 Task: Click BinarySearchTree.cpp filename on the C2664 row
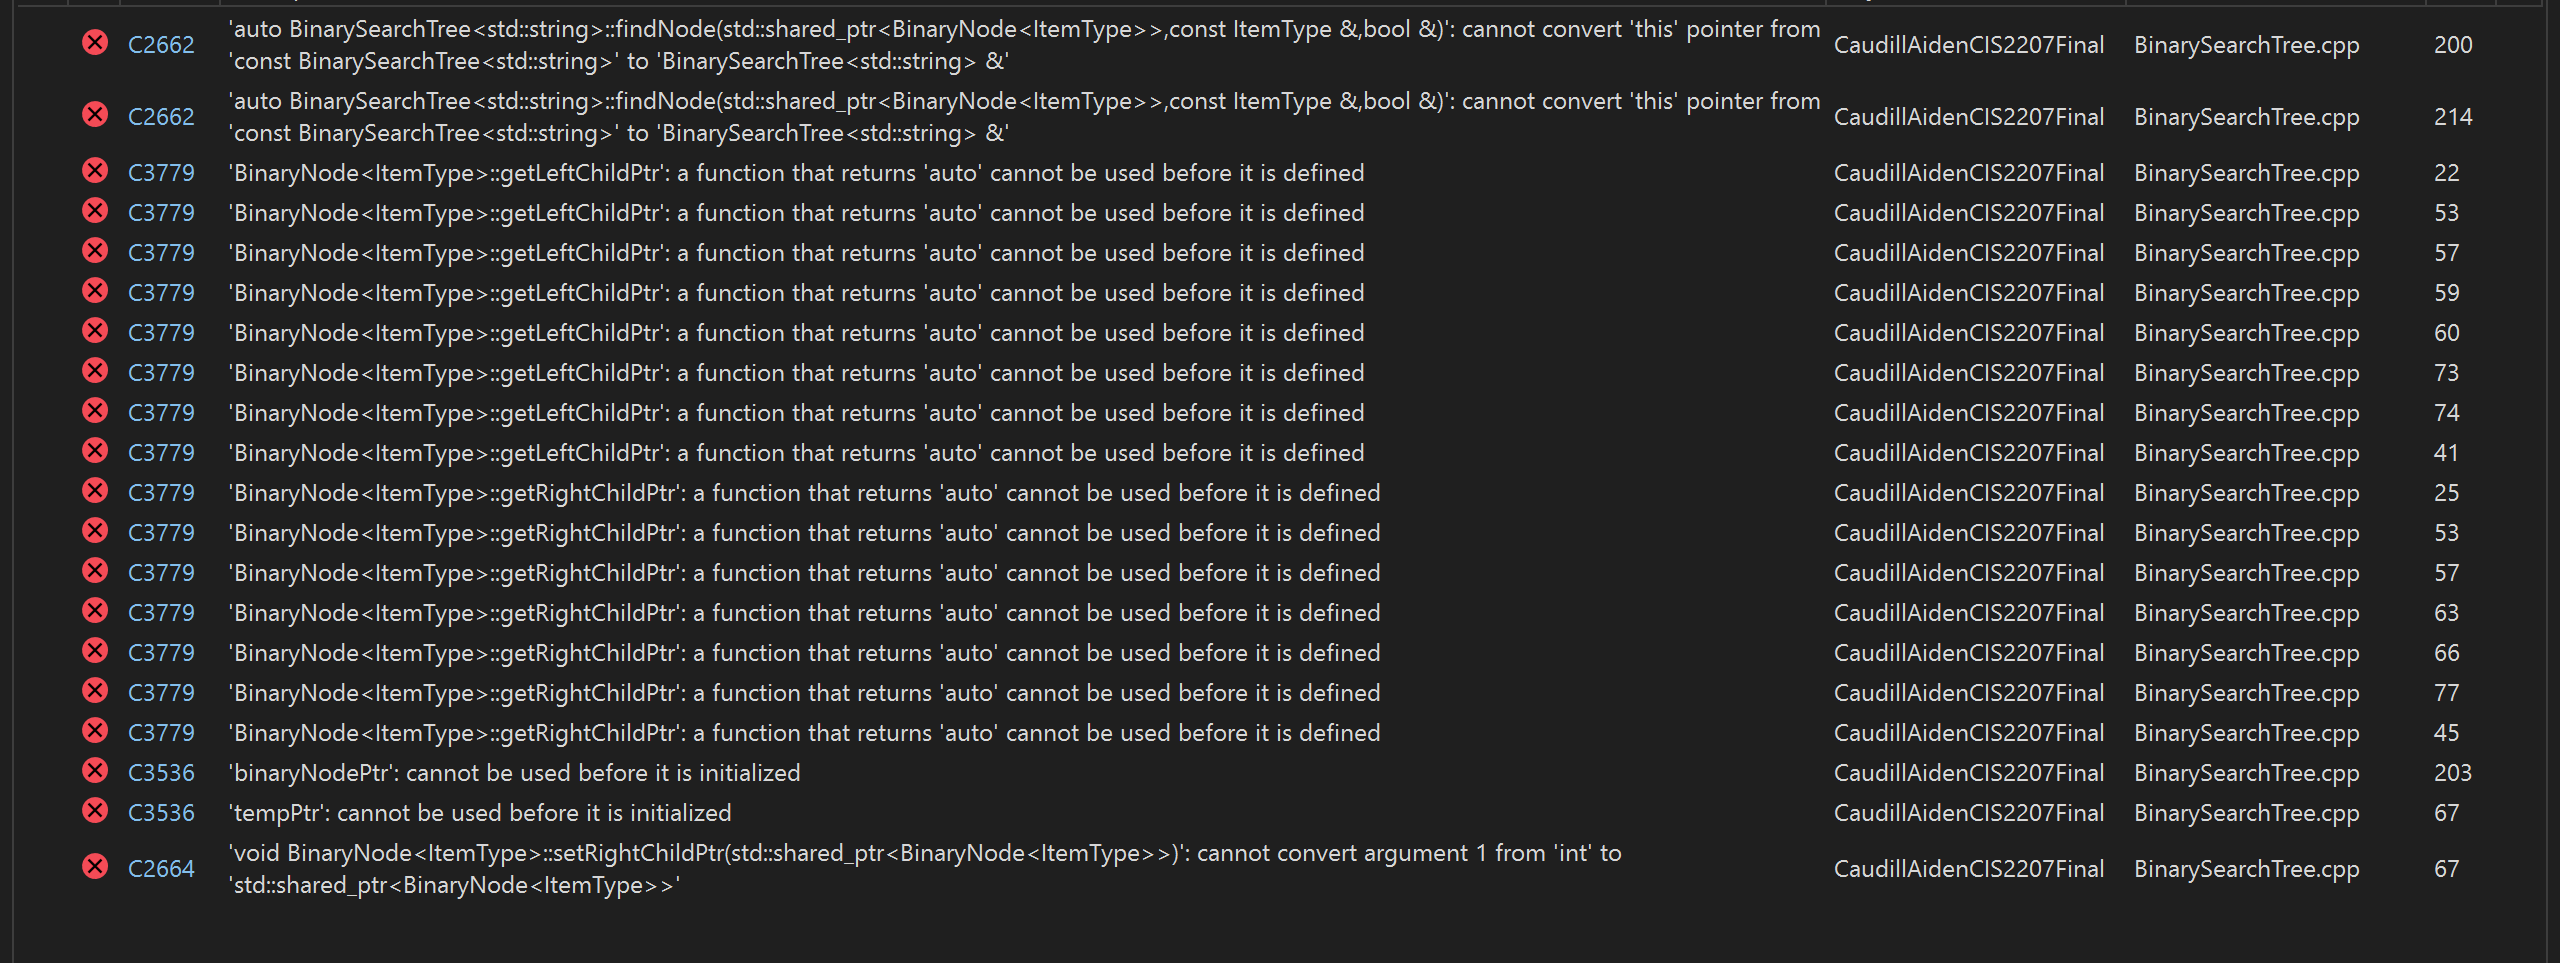tap(2246, 867)
